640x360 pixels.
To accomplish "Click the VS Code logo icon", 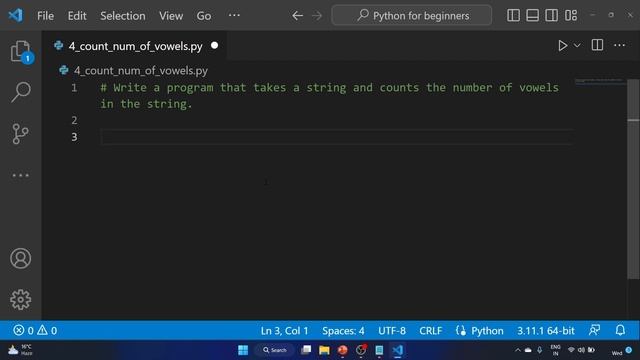I will [16, 16].
